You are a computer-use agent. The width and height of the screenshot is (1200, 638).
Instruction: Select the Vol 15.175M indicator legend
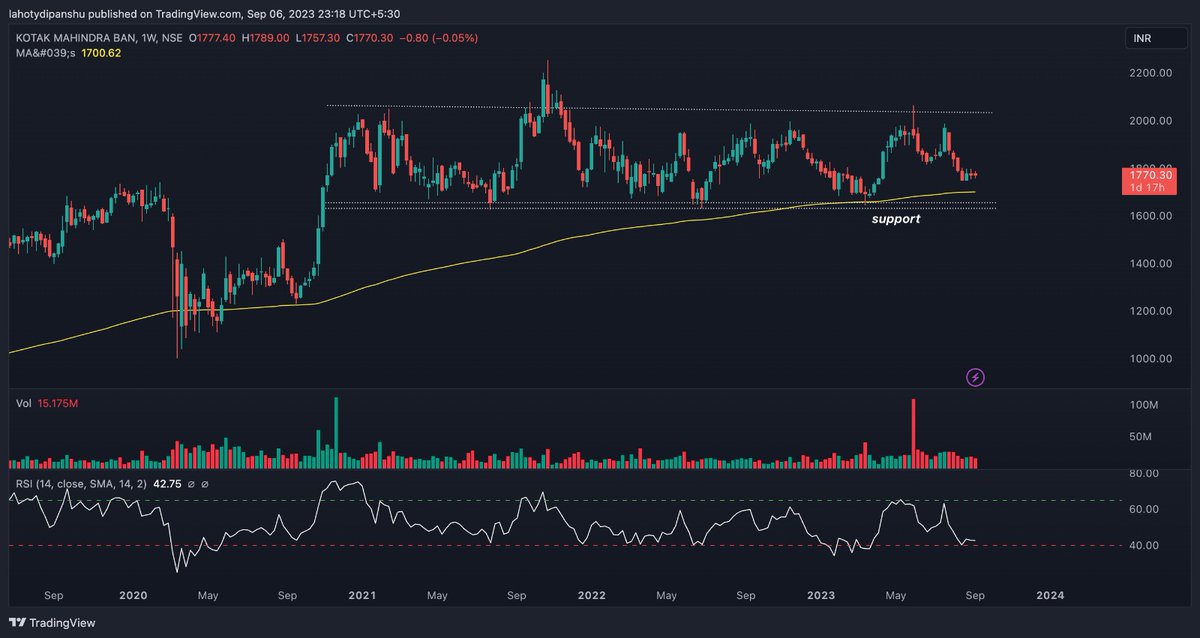pyautogui.click(x=46, y=404)
